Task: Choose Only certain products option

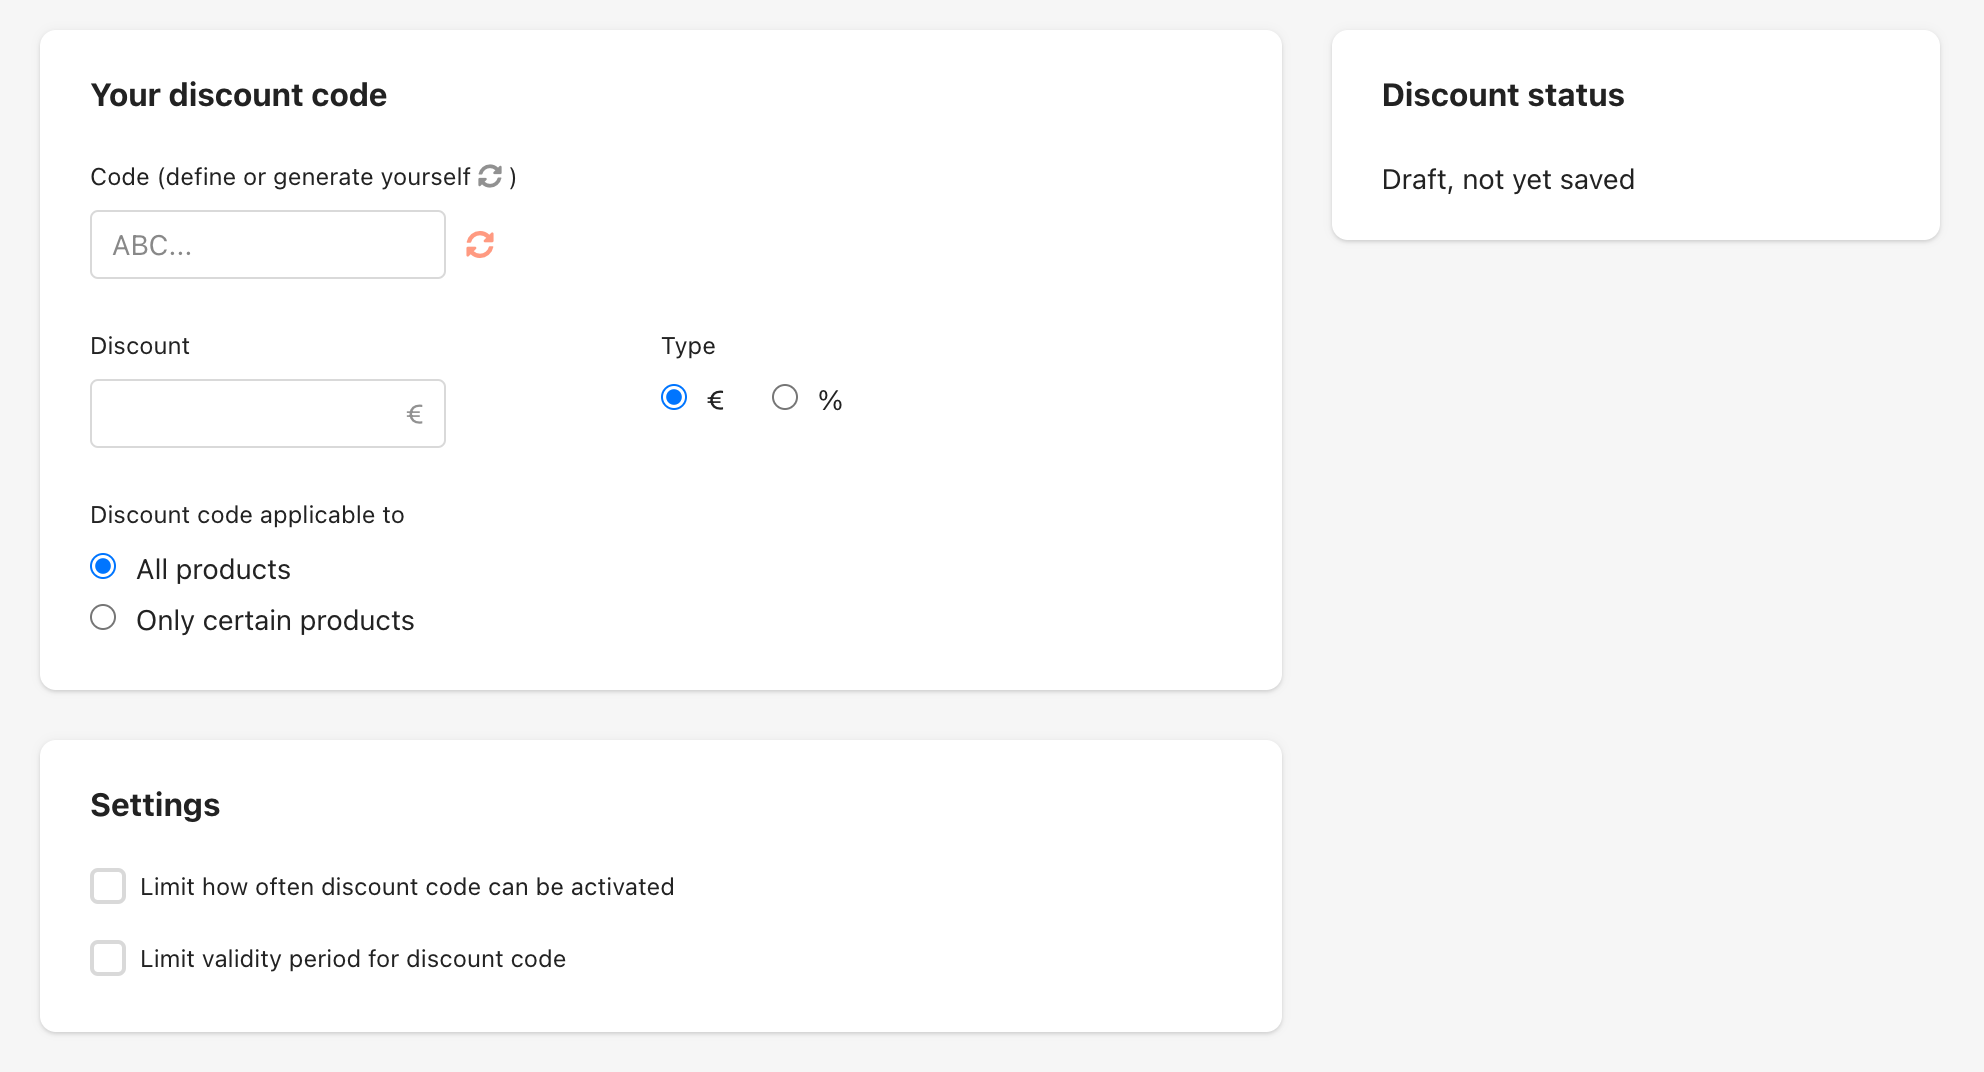Action: click(x=103, y=617)
